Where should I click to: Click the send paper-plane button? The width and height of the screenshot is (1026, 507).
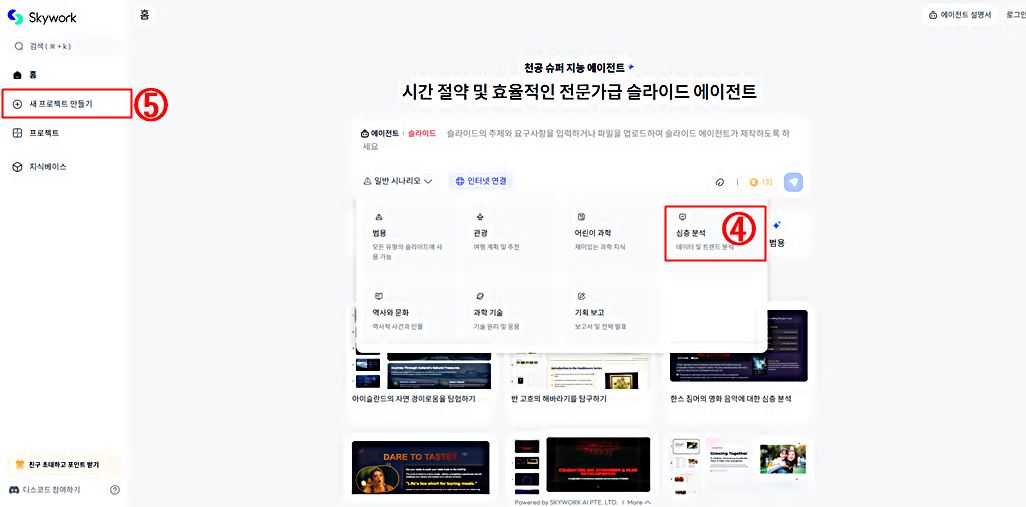tap(794, 182)
